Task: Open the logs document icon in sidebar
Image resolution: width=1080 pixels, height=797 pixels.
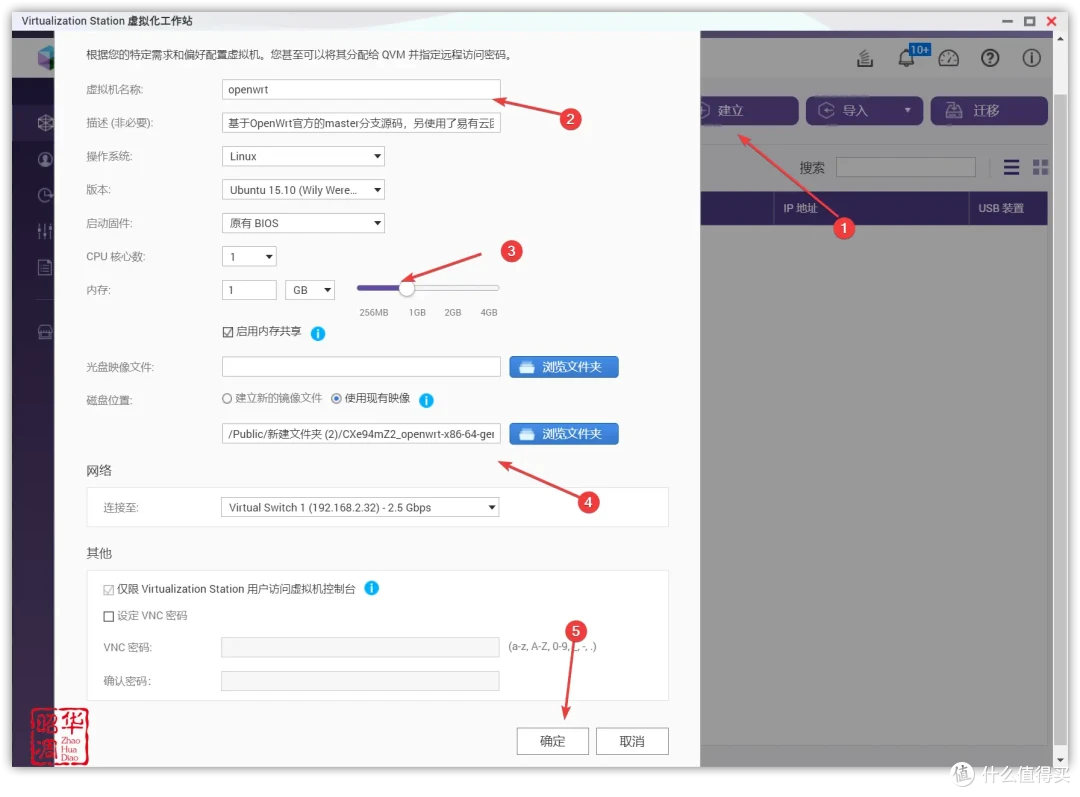Action: click(45, 267)
